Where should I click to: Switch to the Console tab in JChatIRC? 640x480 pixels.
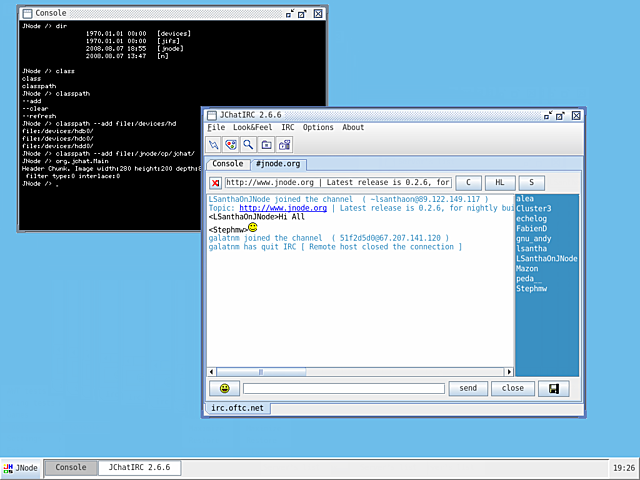click(228, 164)
